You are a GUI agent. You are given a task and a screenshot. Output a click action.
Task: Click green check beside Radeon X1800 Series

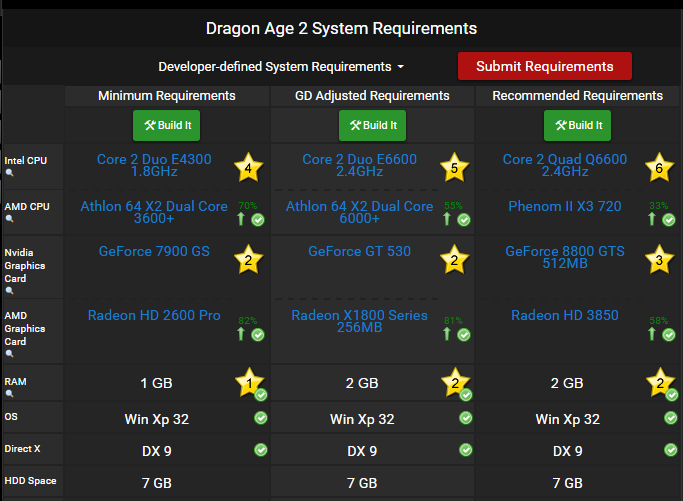(x=464, y=335)
